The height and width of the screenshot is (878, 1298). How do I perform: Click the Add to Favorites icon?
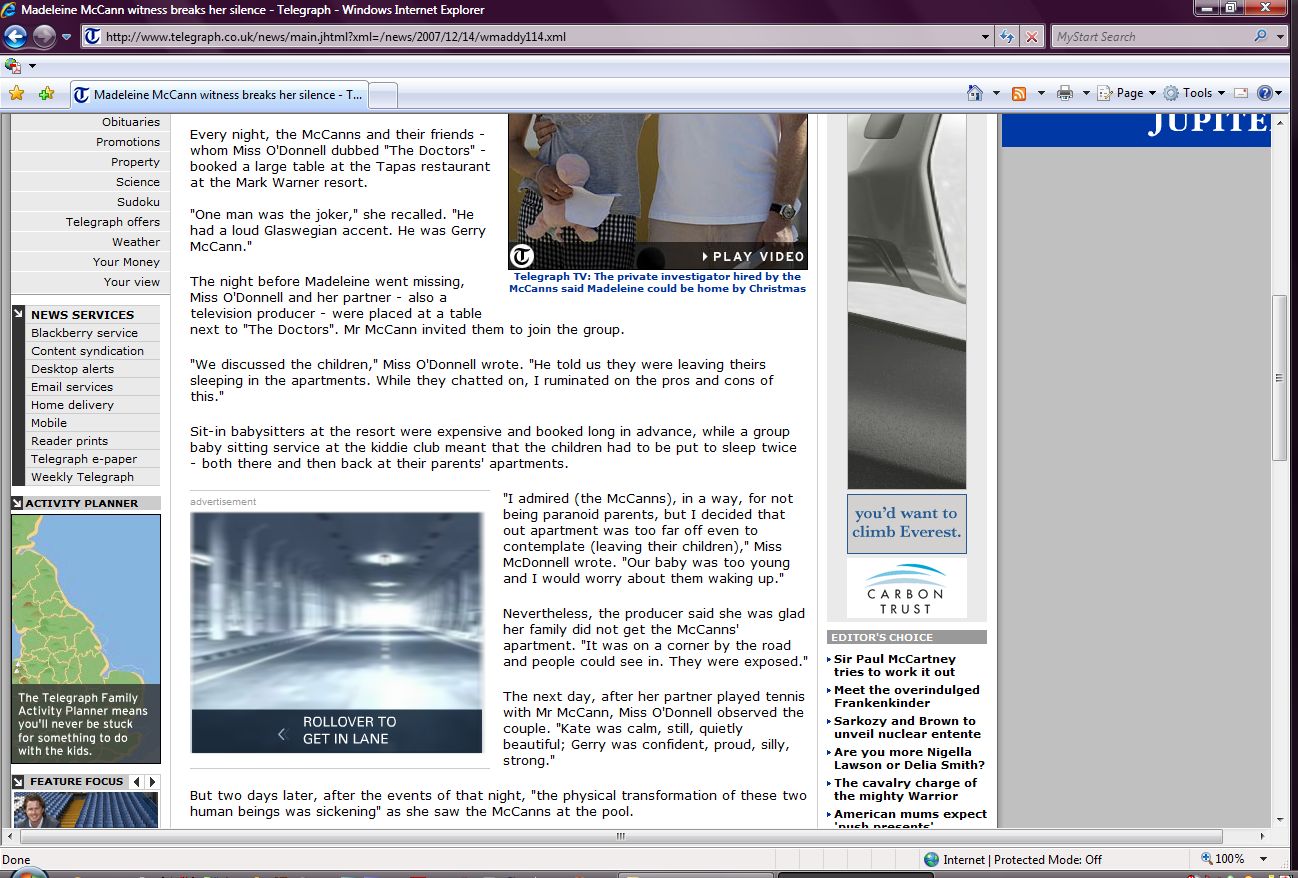click(x=46, y=94)
